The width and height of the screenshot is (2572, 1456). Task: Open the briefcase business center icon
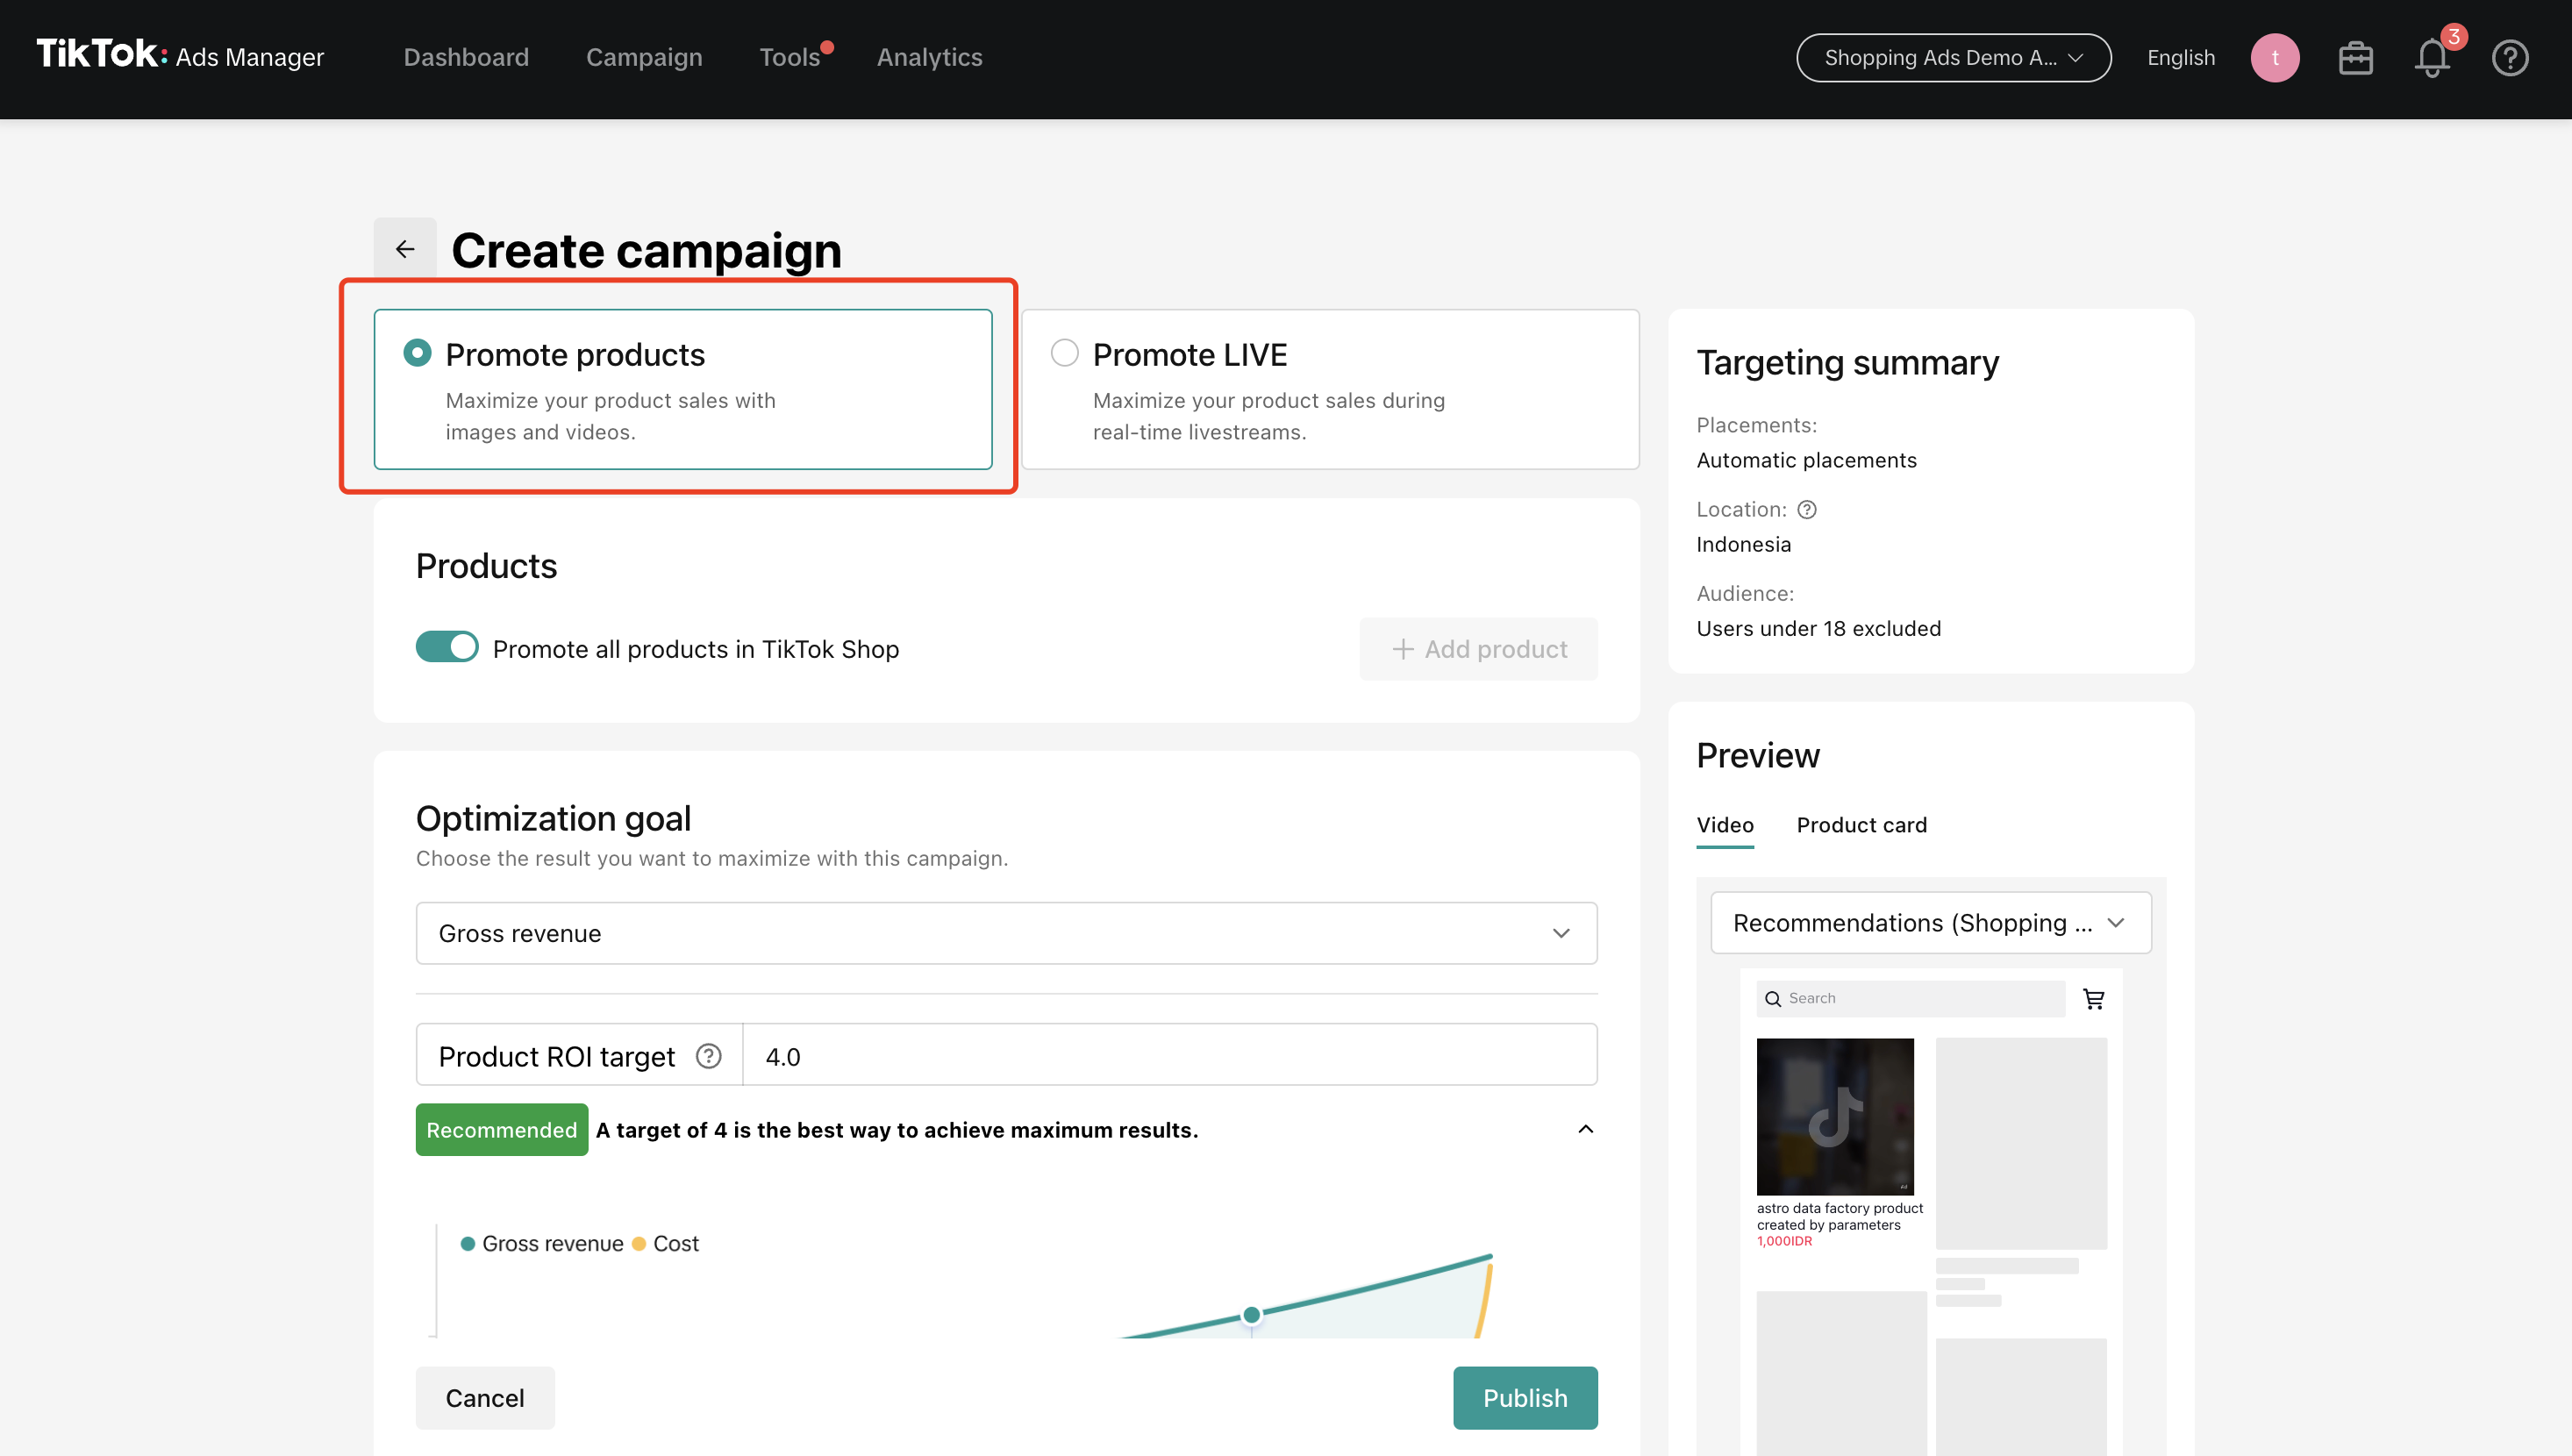point(2355,58)
